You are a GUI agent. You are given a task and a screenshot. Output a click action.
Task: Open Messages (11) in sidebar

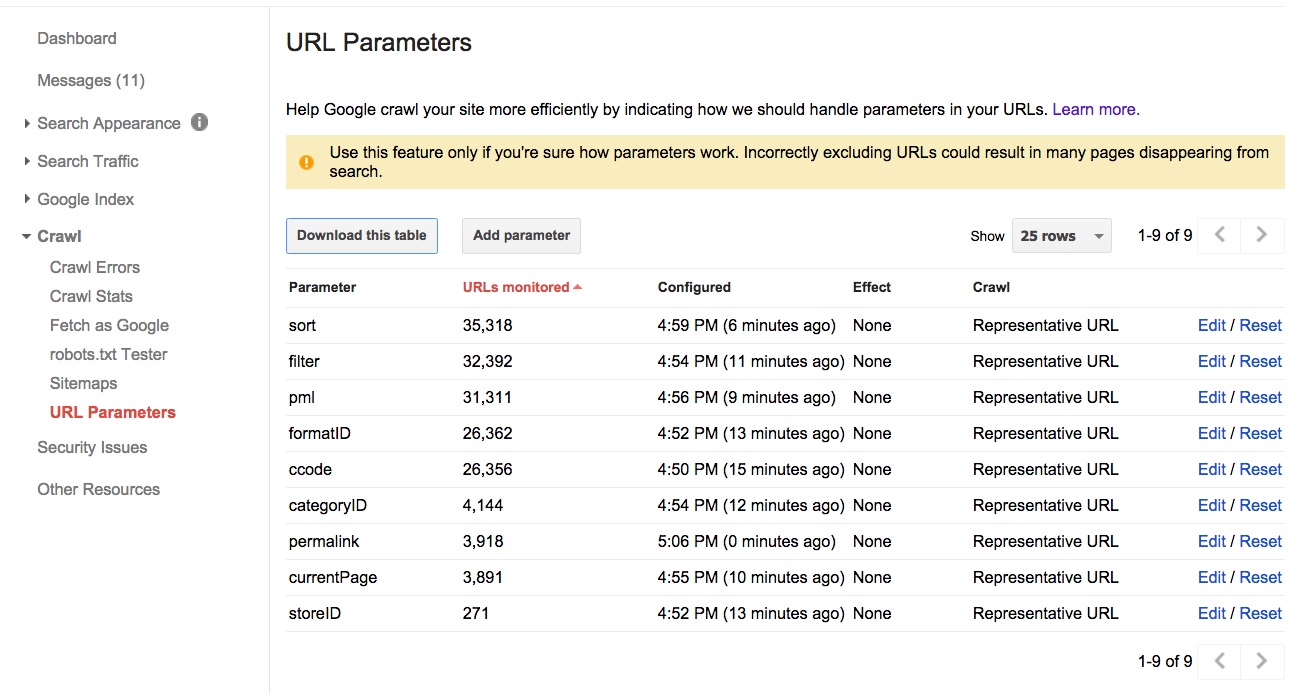click(91, 80)
